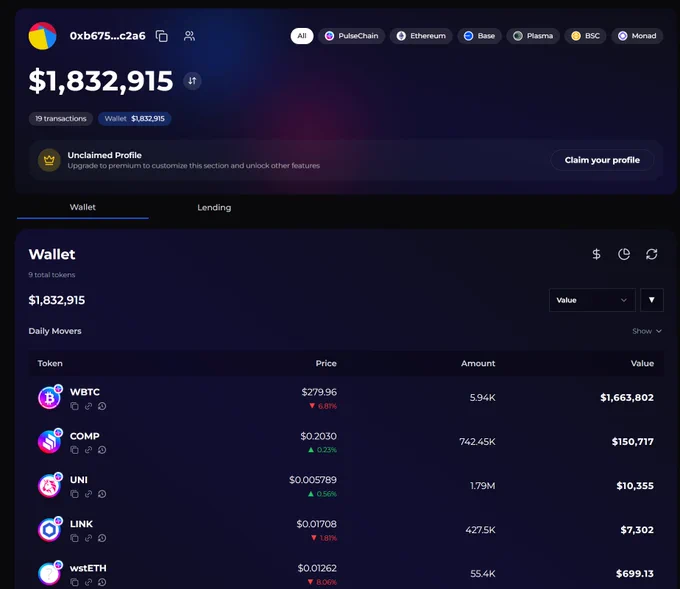Screen dimensions: 680x589
Task: Toggle the balance swap arrows icon
Action: [192, 81]
